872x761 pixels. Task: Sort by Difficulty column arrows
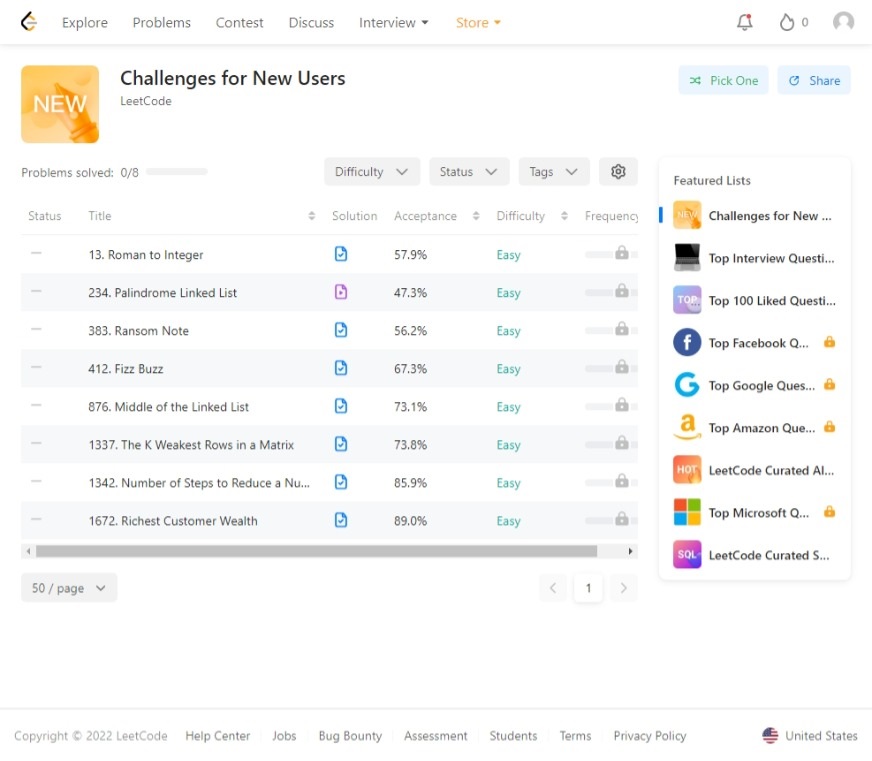point(564,216)
